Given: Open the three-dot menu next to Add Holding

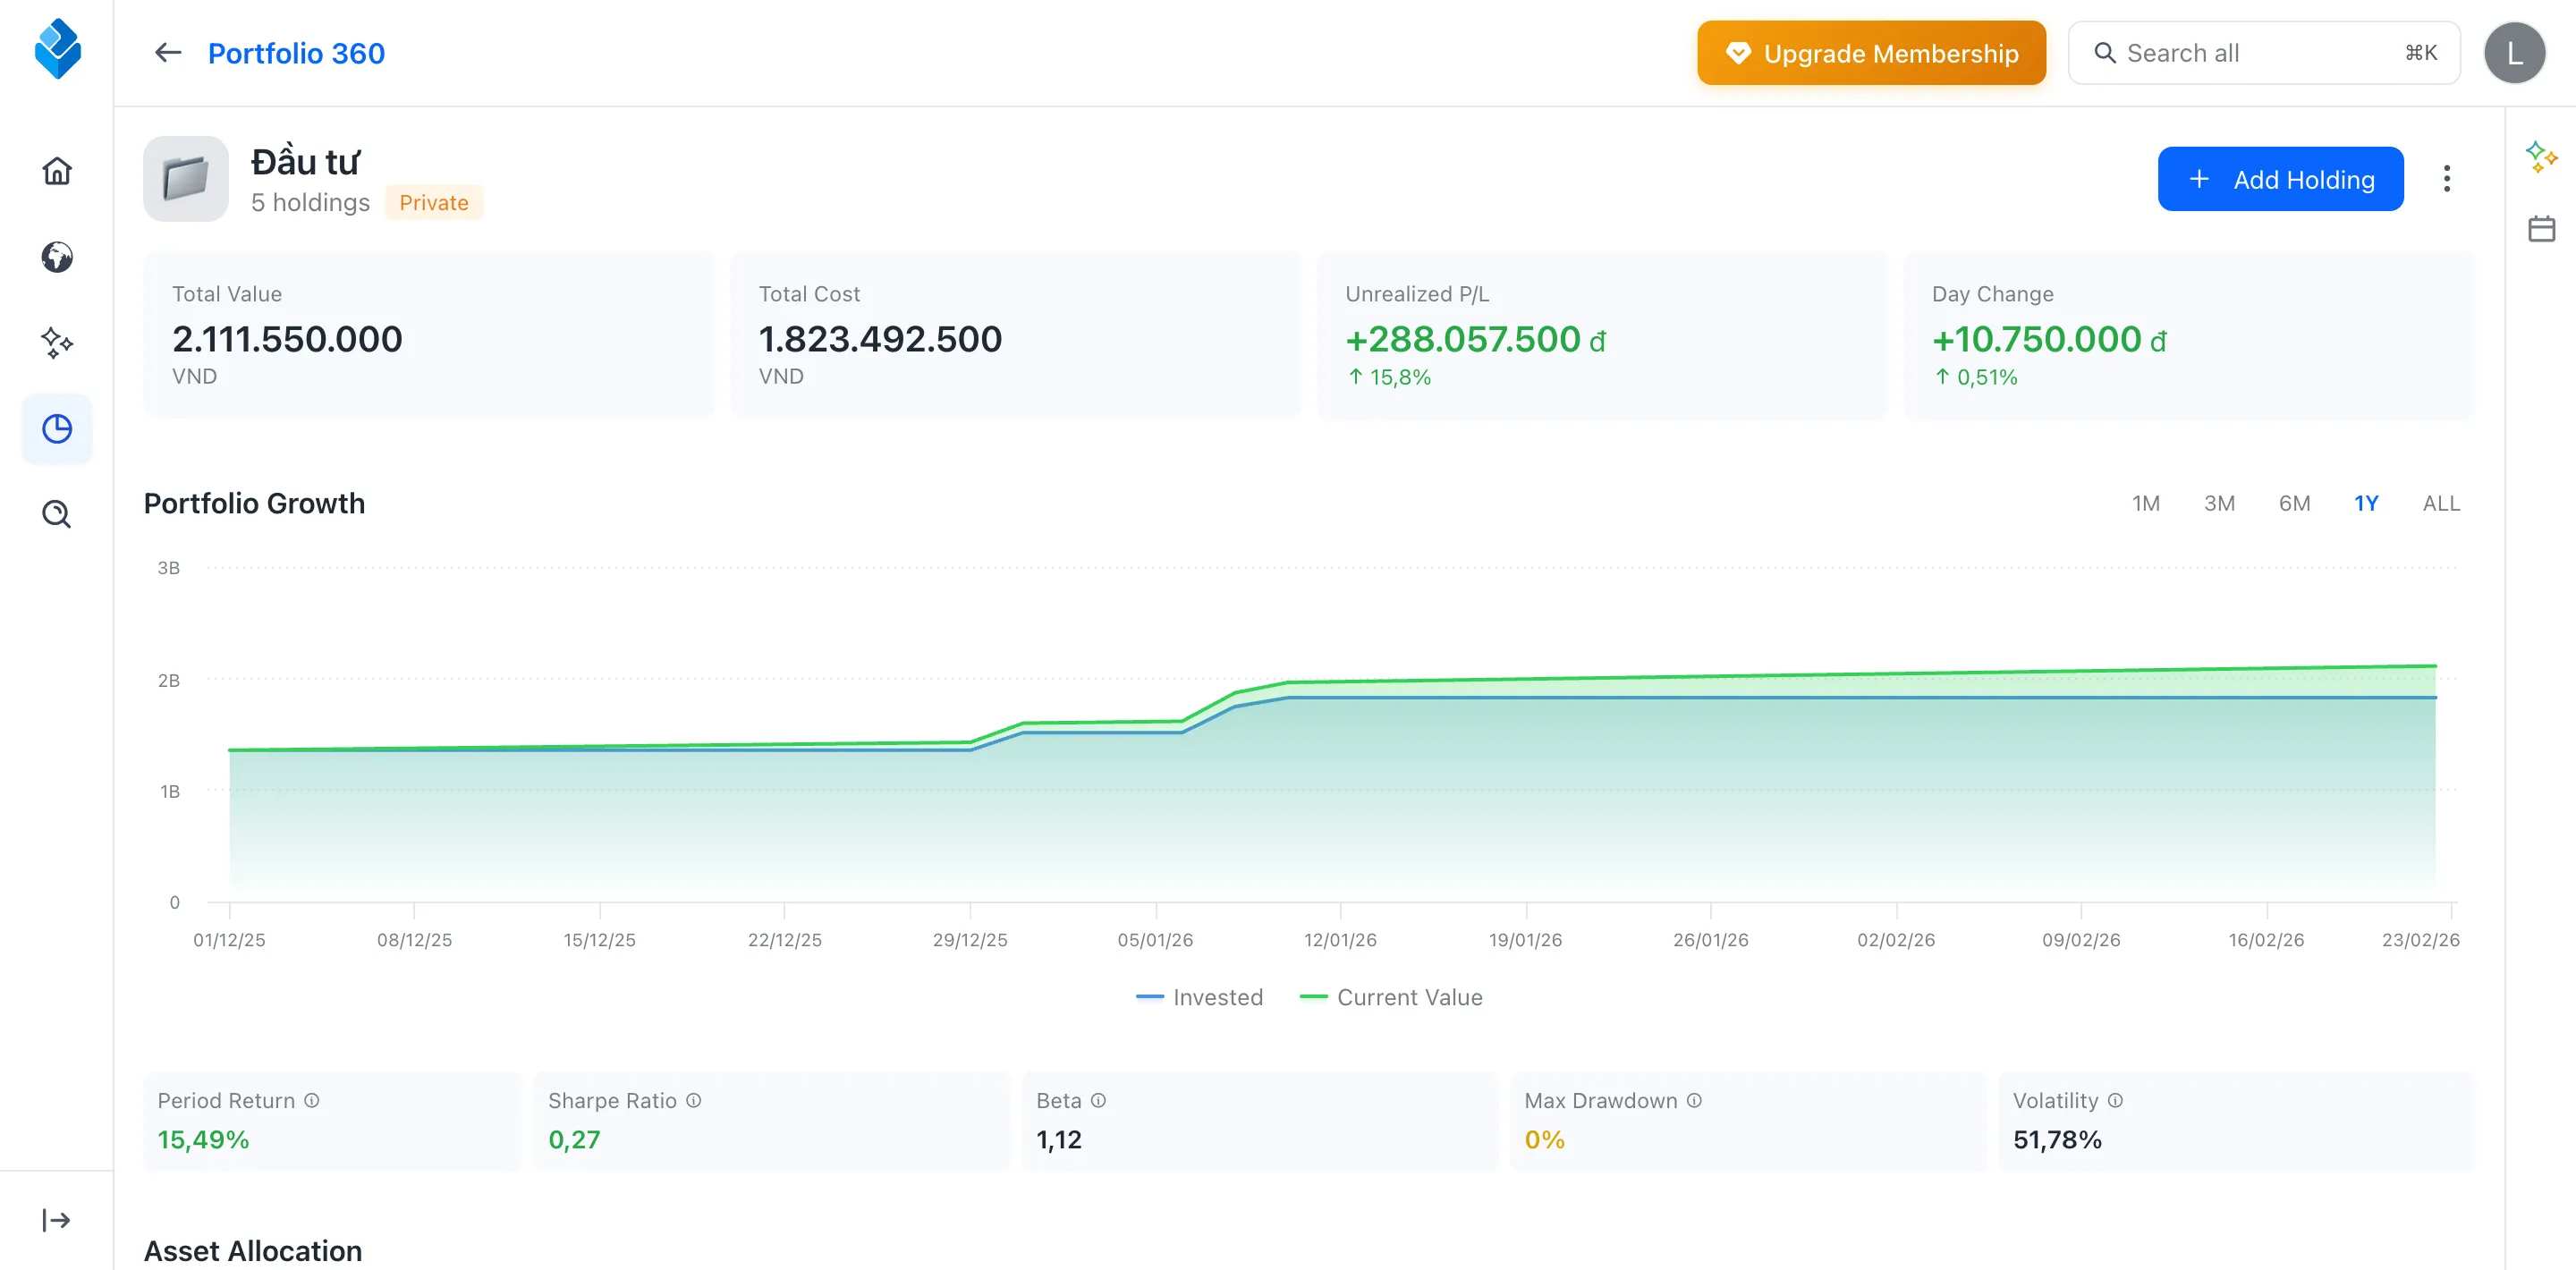Looking at the screenshot, I should pos(2447,178).
